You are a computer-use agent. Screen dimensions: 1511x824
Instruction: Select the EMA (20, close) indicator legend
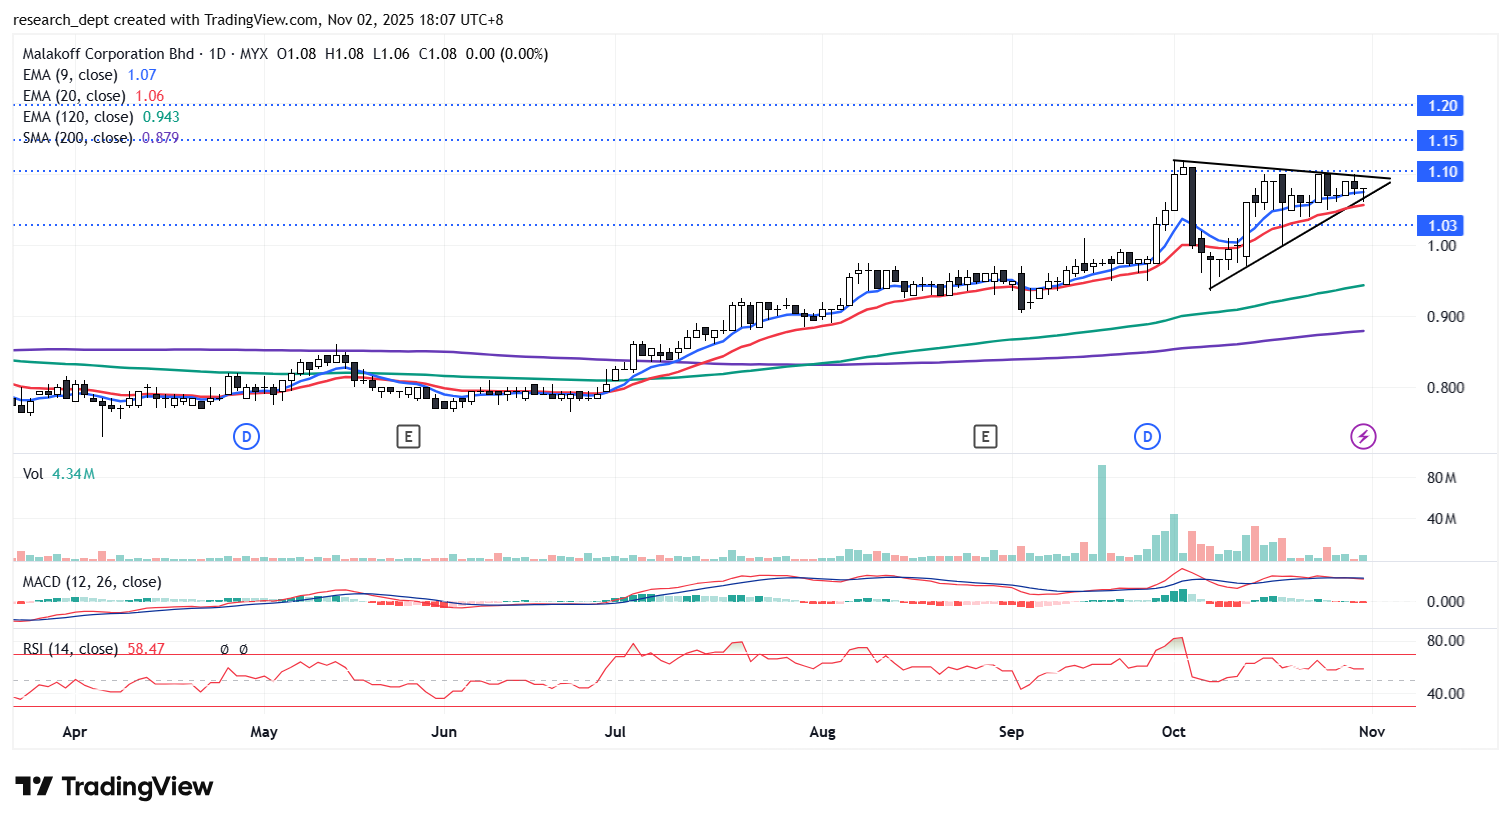pos(74,96)
